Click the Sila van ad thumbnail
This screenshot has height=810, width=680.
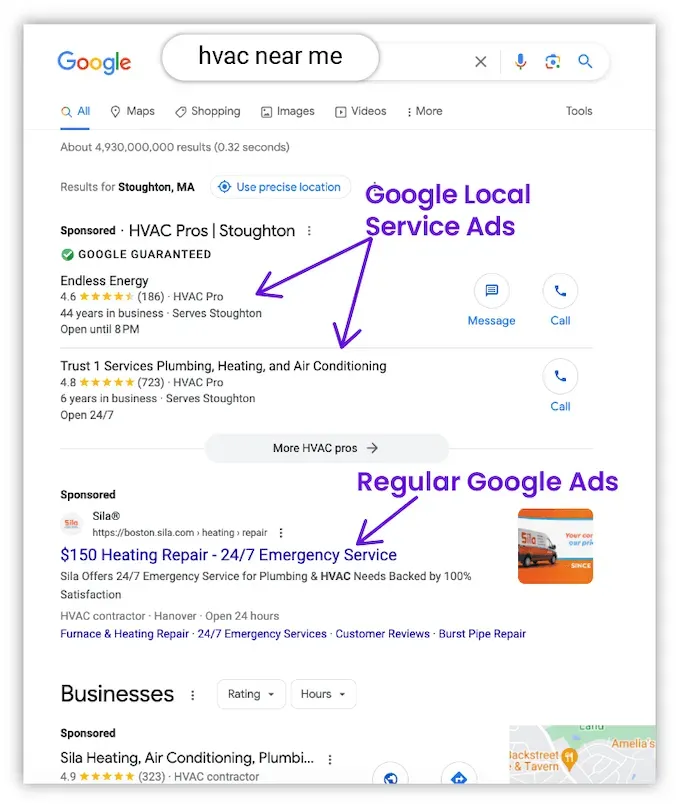(555, 547)
